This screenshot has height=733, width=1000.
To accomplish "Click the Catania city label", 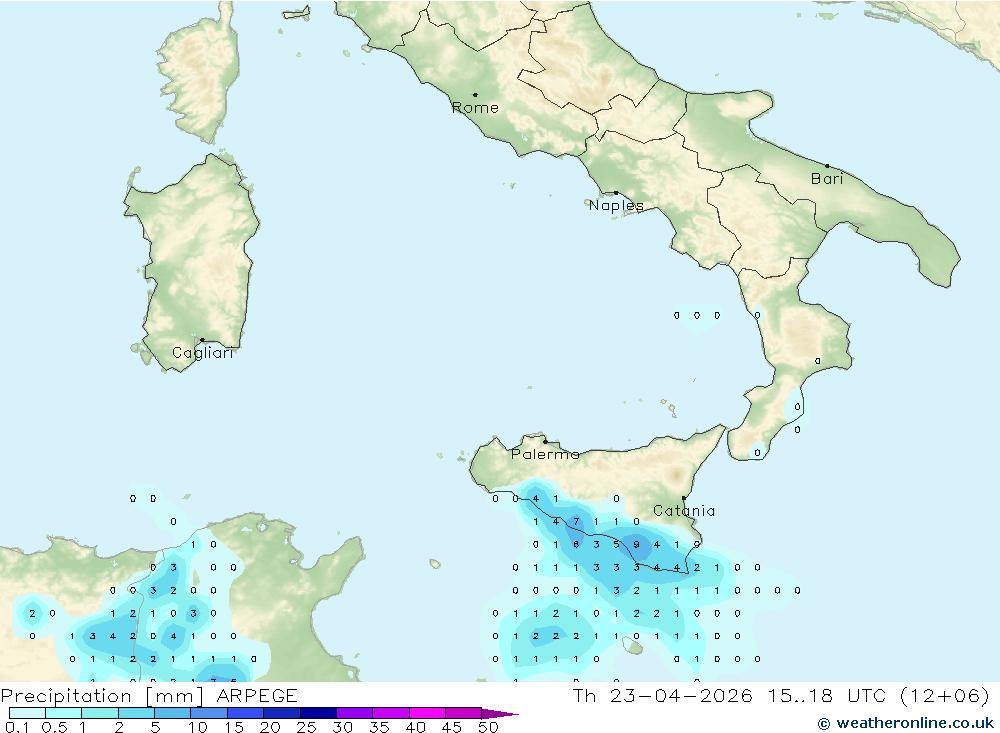I will tap(684, 510).
